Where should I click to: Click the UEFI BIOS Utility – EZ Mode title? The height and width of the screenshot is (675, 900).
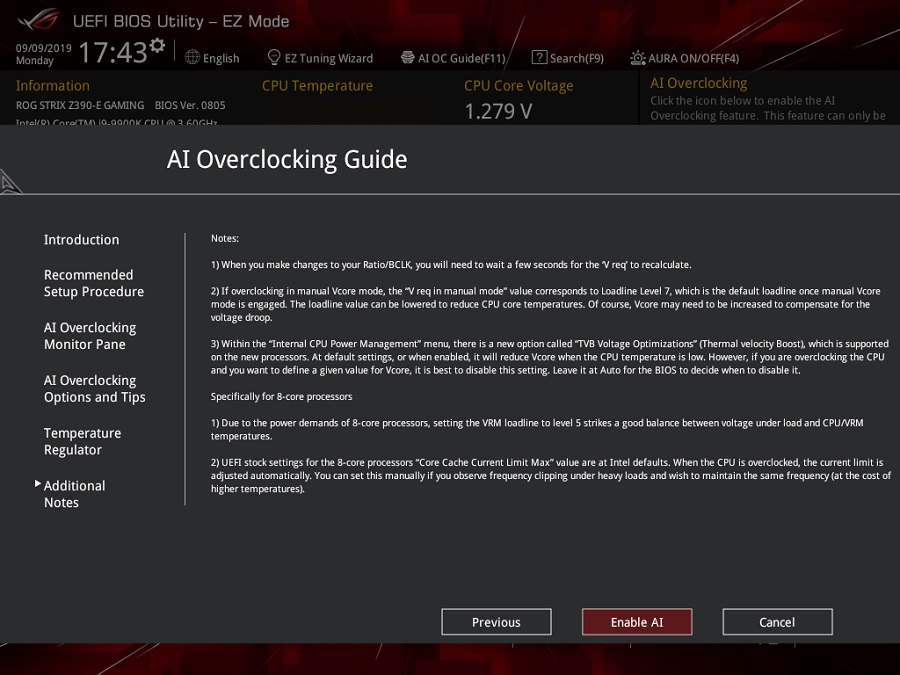tap(181, 21)
